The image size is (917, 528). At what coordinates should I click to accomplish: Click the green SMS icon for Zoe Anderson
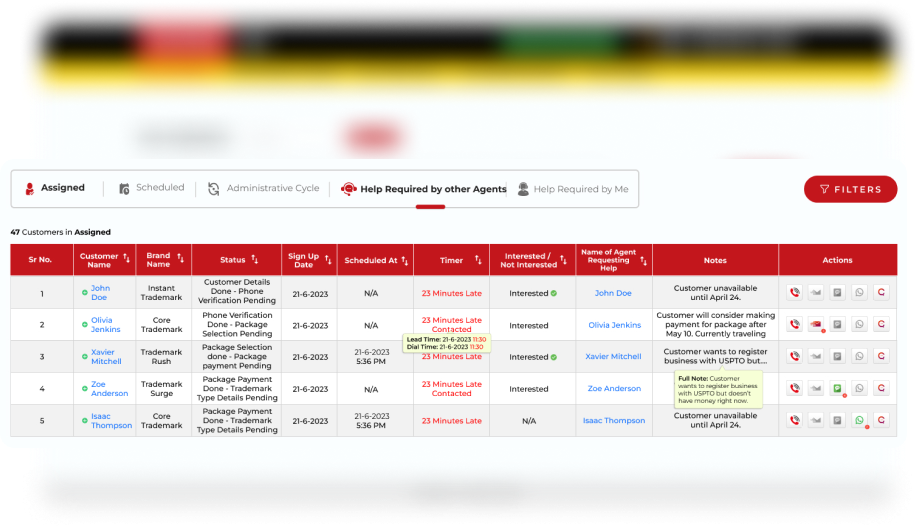(838, 388)
